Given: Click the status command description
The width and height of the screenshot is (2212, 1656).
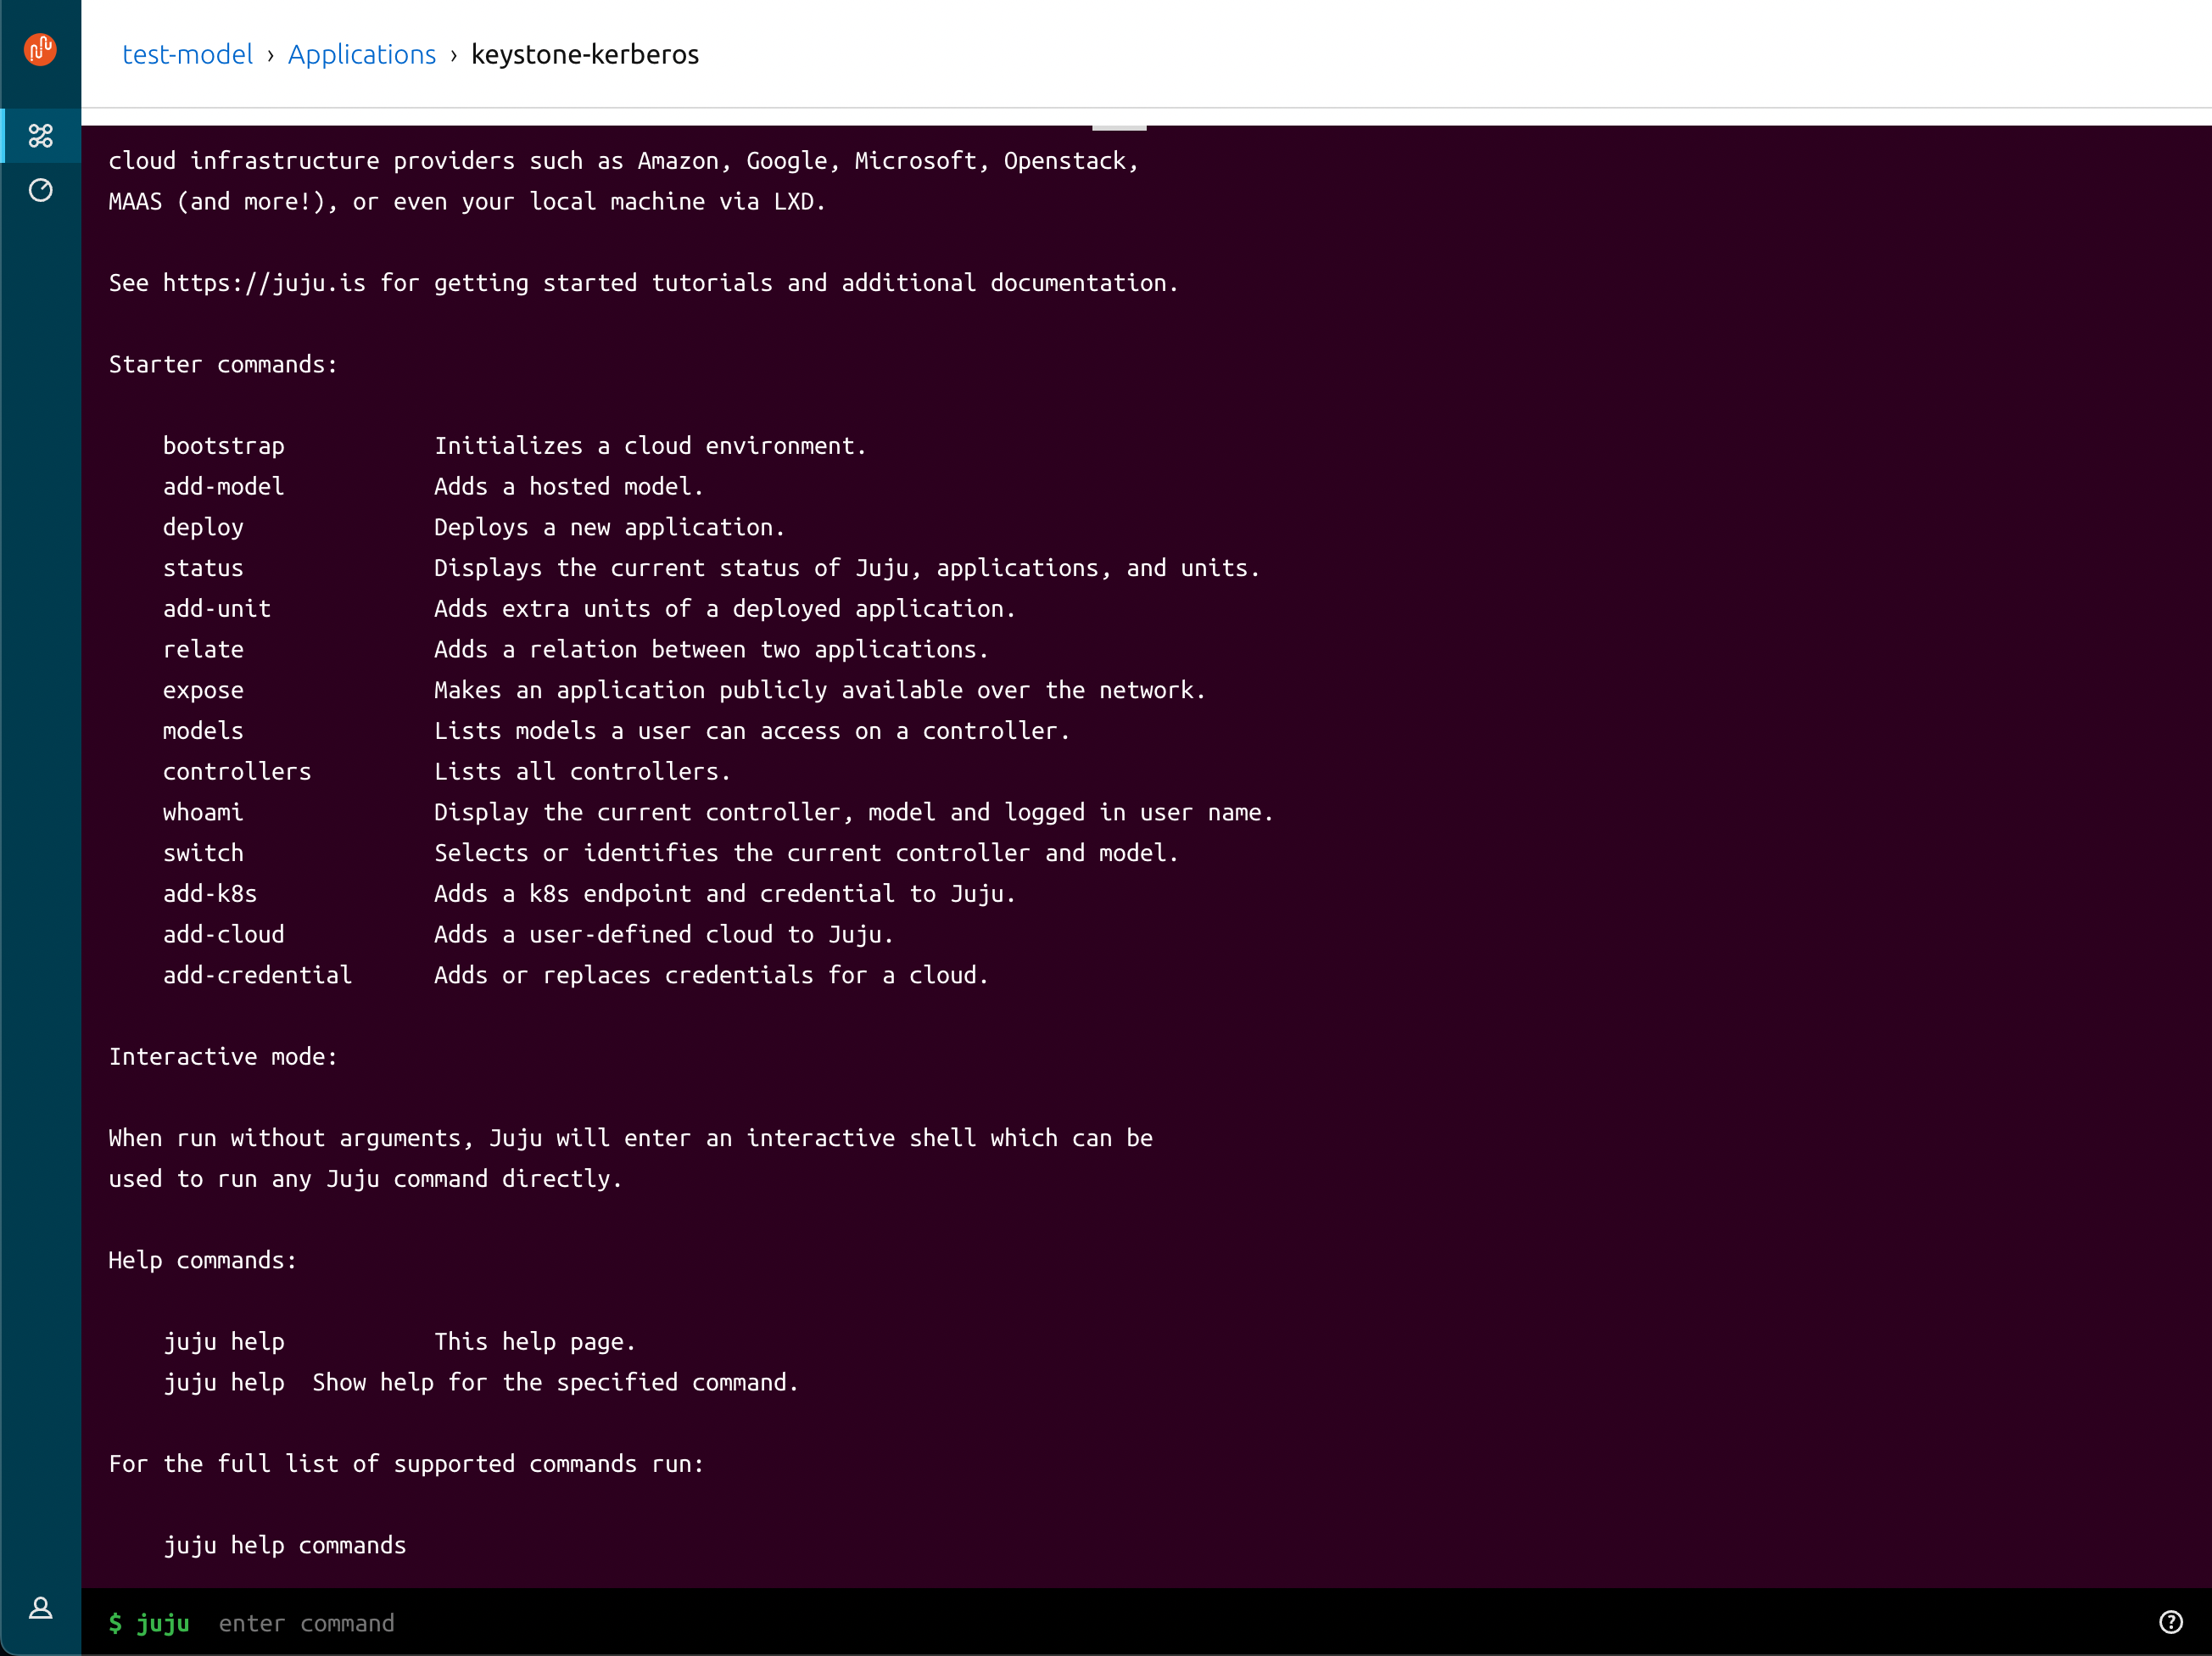Looking at the screenshot, I should pyautogui.click(x=846, y=567).
